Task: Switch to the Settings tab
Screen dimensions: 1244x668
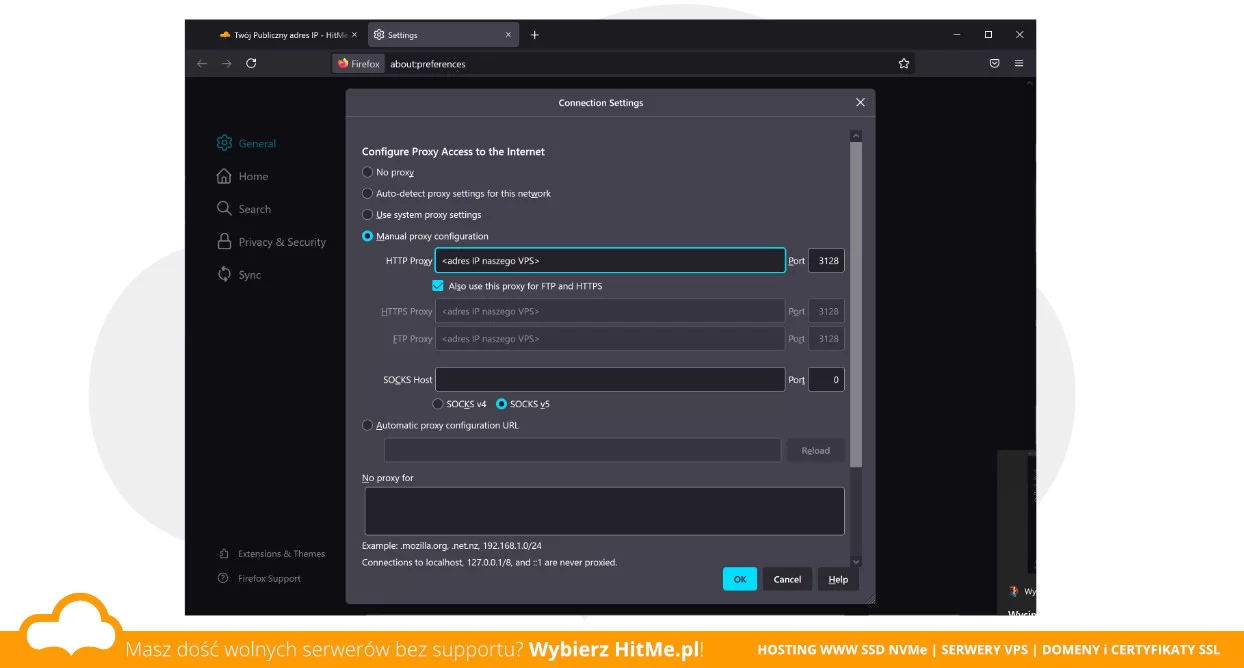Action: [x=443, y=35]
